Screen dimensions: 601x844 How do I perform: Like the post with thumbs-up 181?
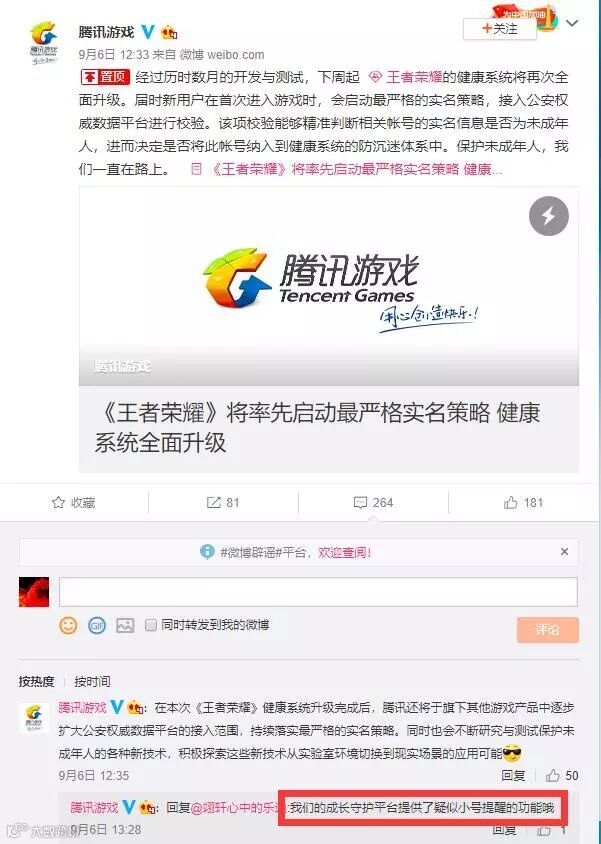point(510,502)
